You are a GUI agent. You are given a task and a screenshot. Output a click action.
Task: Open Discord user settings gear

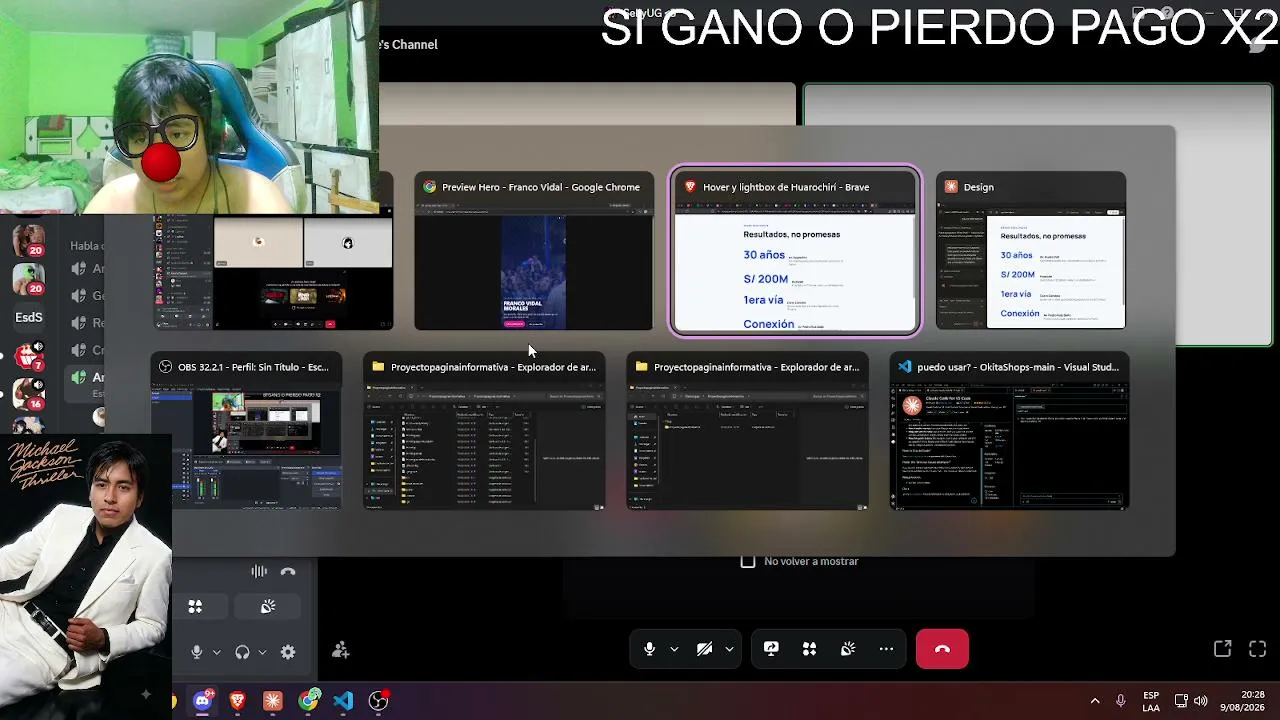288,652
